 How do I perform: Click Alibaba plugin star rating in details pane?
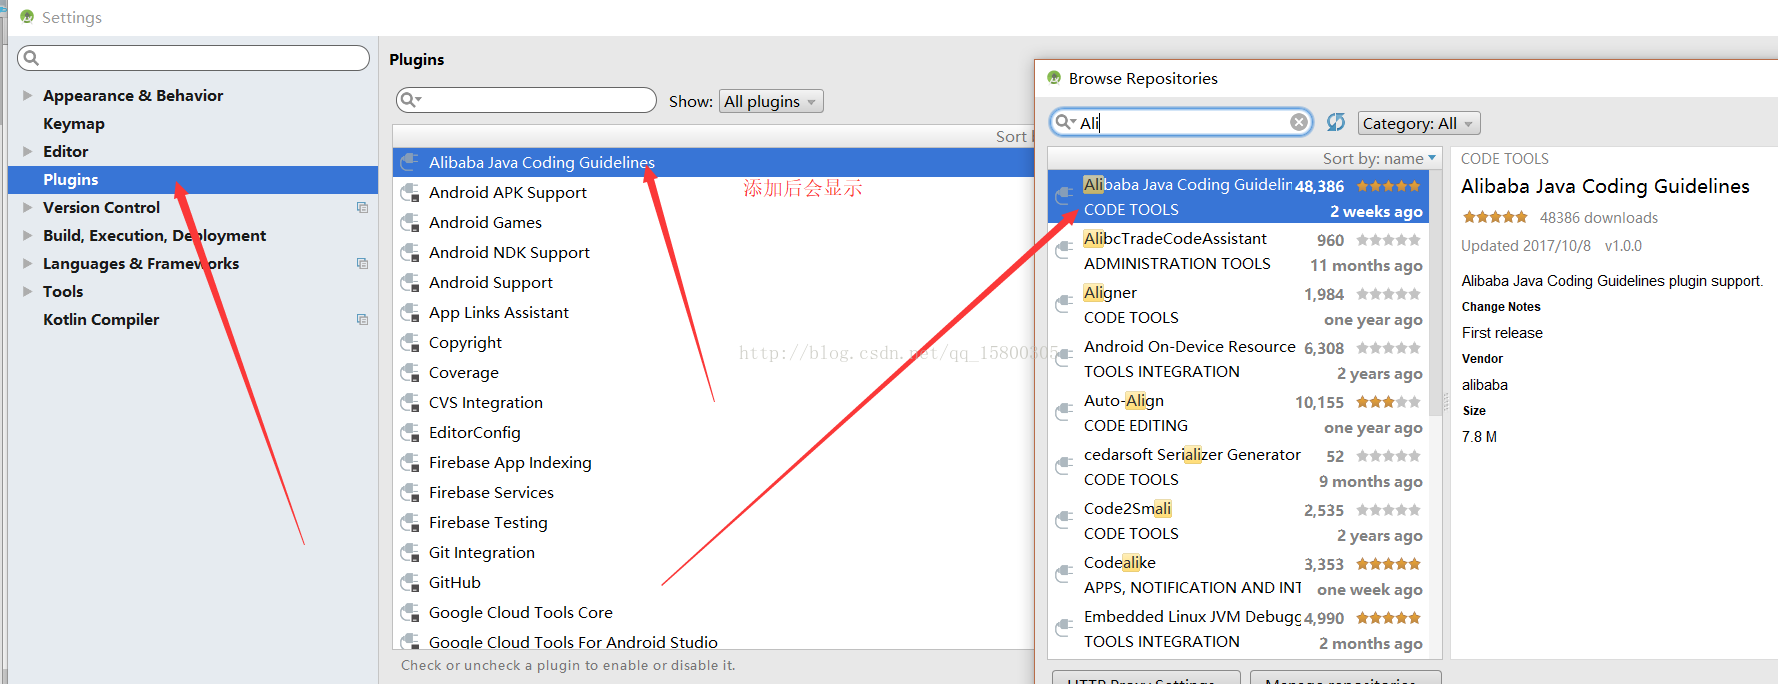click(1495, 217)
